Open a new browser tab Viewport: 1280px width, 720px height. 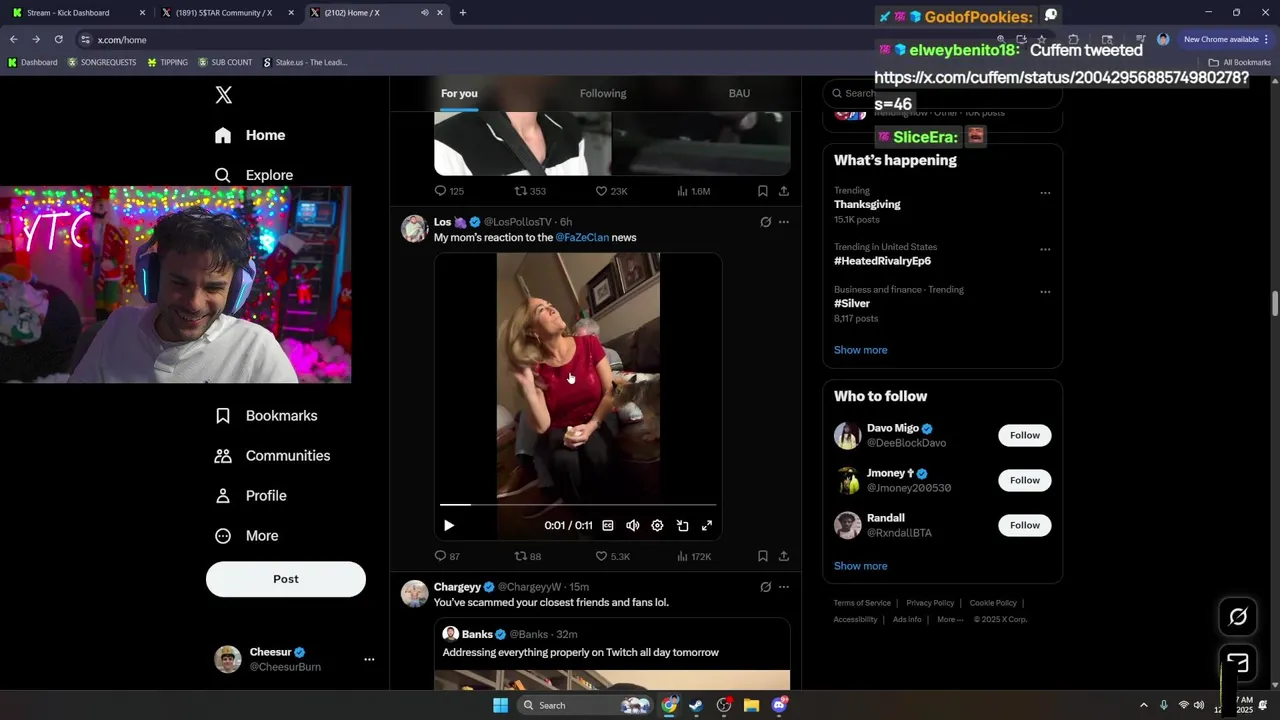[462, 13]
